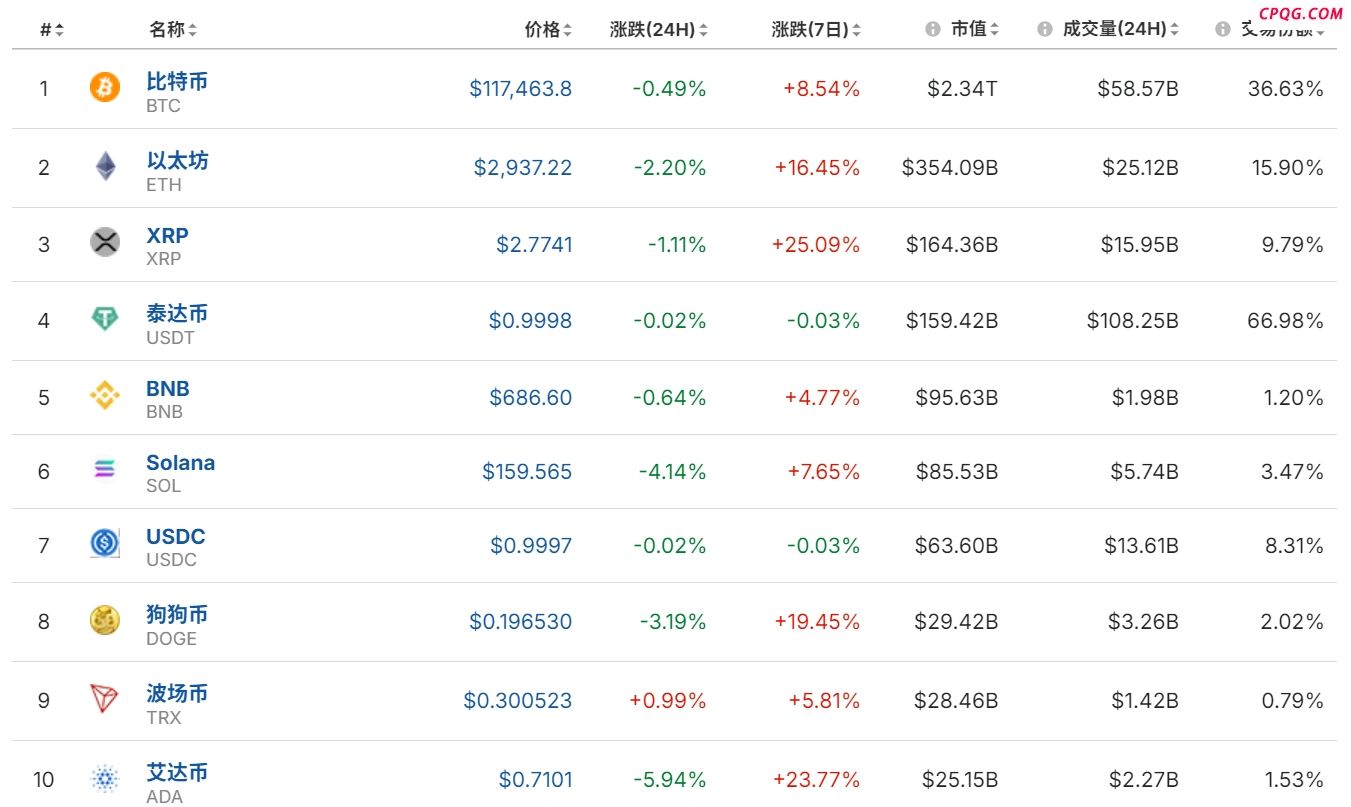The image size is (1351, 807).
Task: Click XRP price $2.7741
Action: pos(534,244)
